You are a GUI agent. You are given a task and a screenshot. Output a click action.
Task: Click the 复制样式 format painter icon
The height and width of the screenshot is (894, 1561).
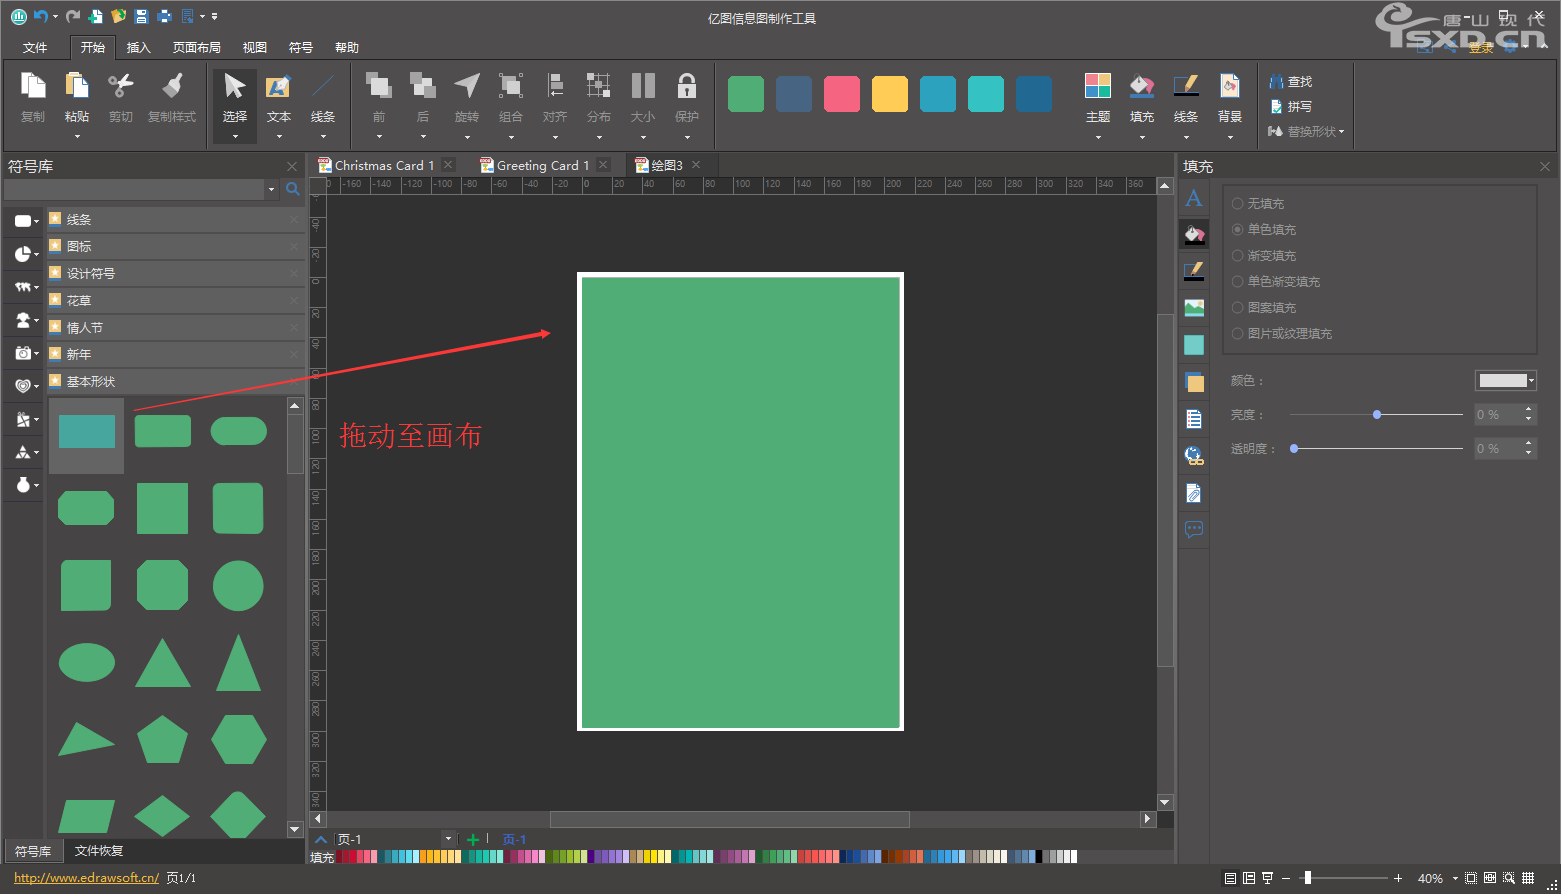pyautogui.click(x=172, y=87)
